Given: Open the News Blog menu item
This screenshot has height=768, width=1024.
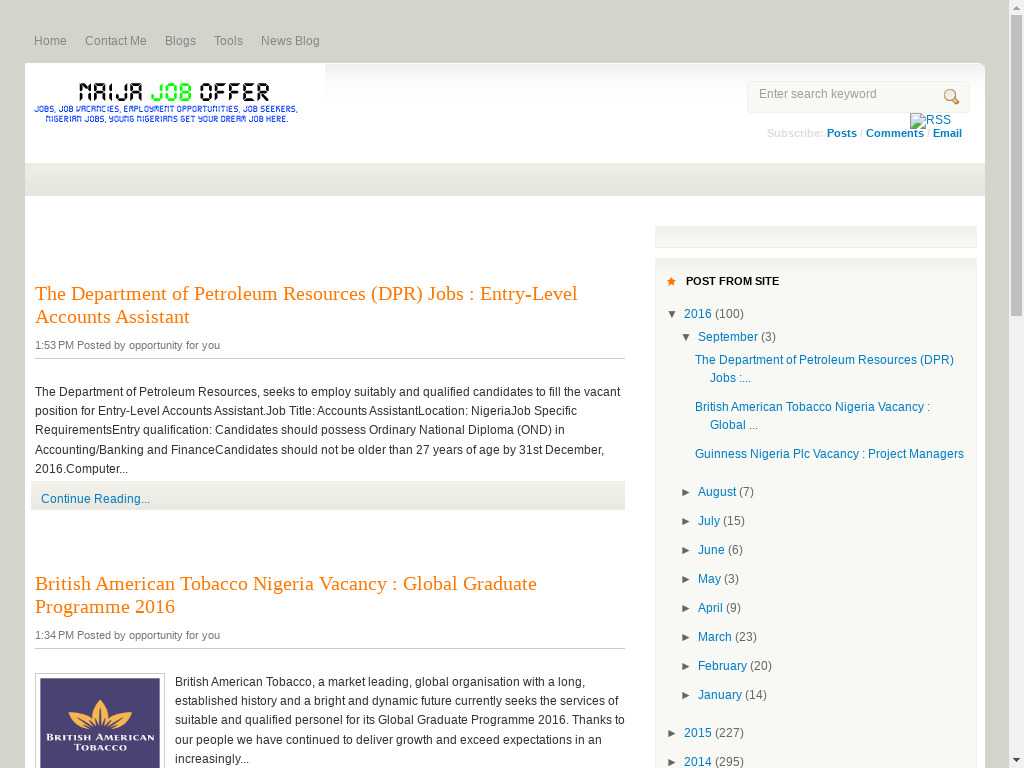Looking at the screenshot, I should tap(290, 40).
